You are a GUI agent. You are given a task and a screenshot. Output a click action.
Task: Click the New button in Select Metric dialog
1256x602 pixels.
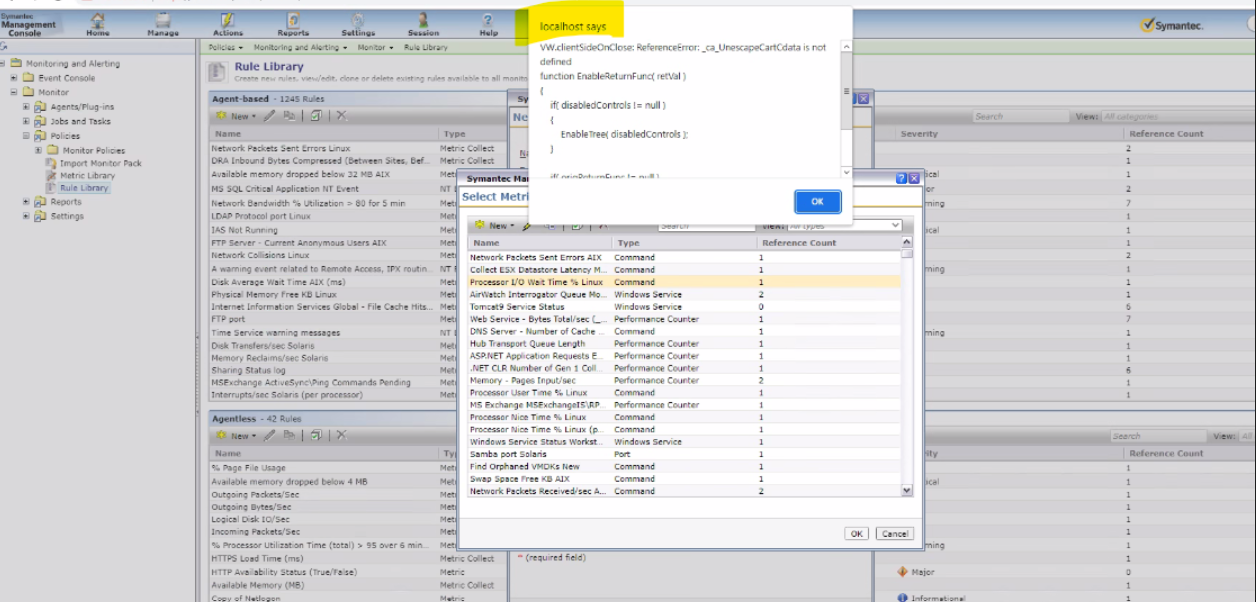coord(494,226)
